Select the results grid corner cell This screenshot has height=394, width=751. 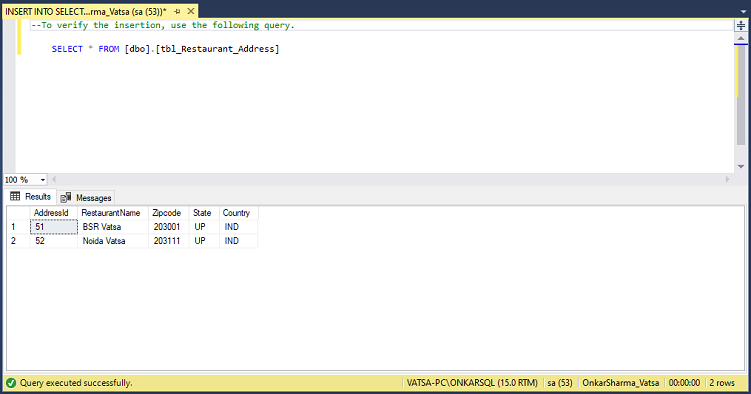(18, 213)
